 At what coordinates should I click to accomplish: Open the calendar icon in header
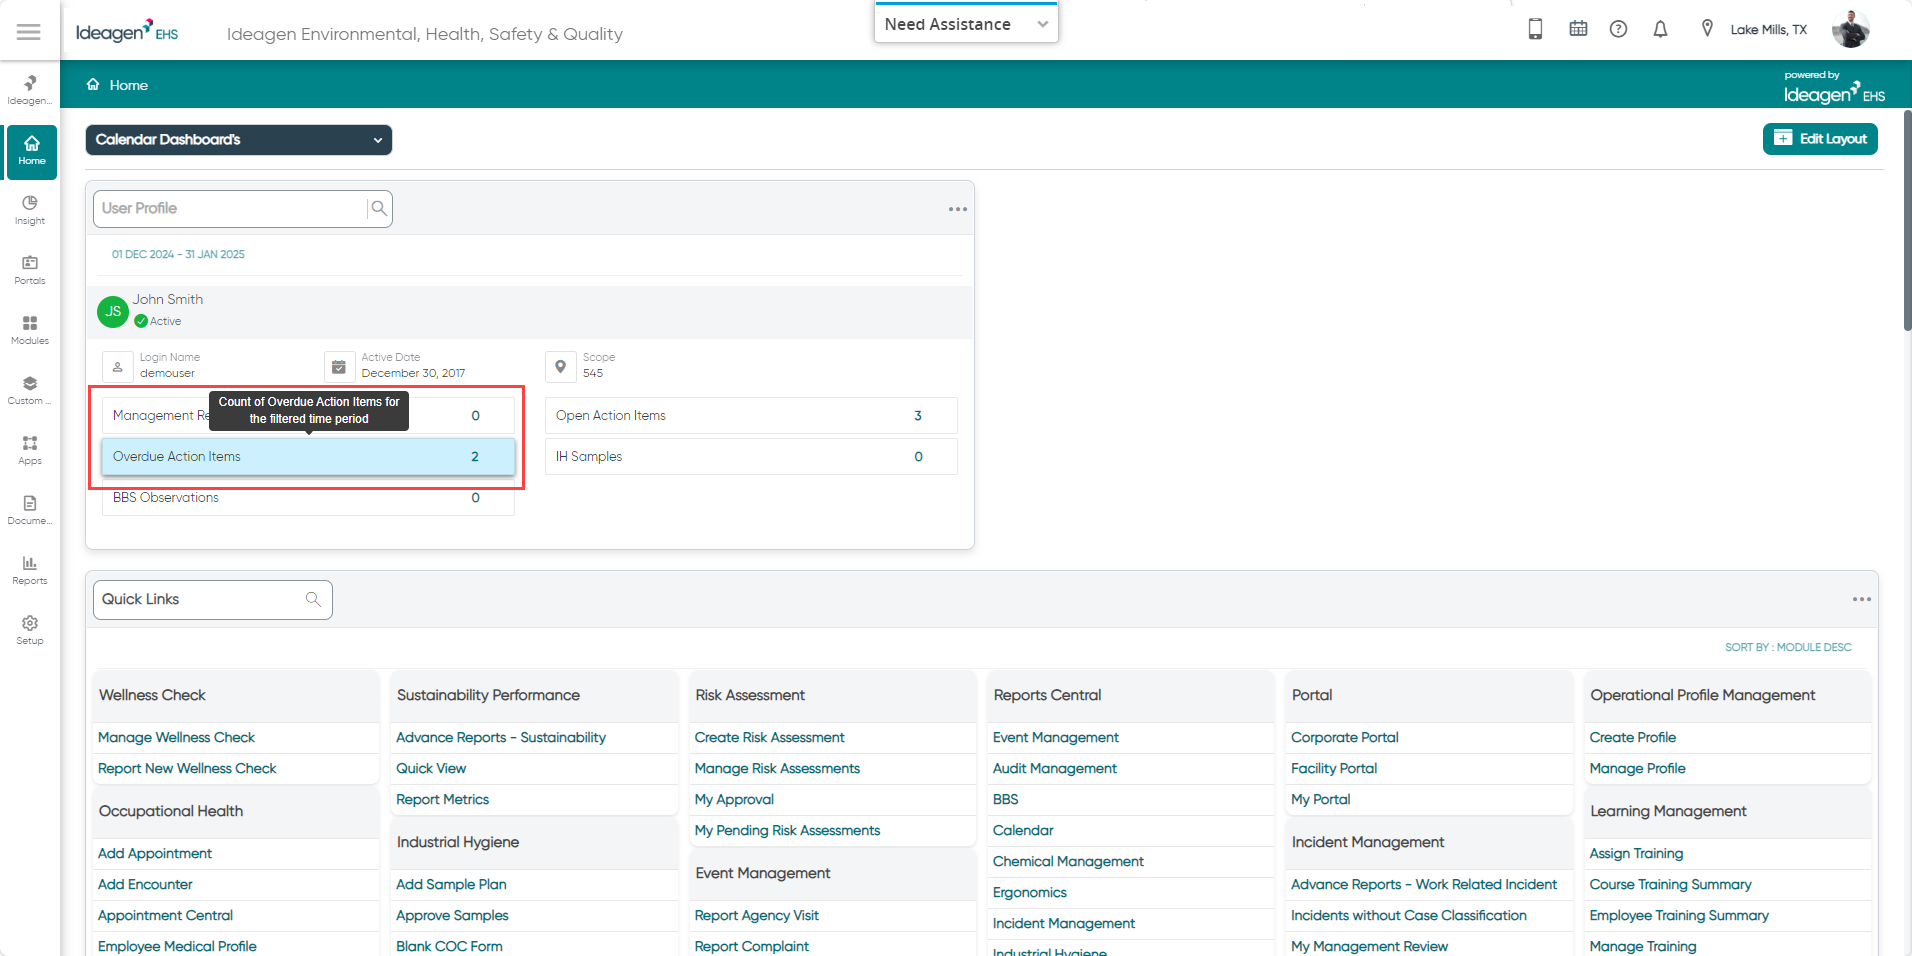click(1578, 29)
